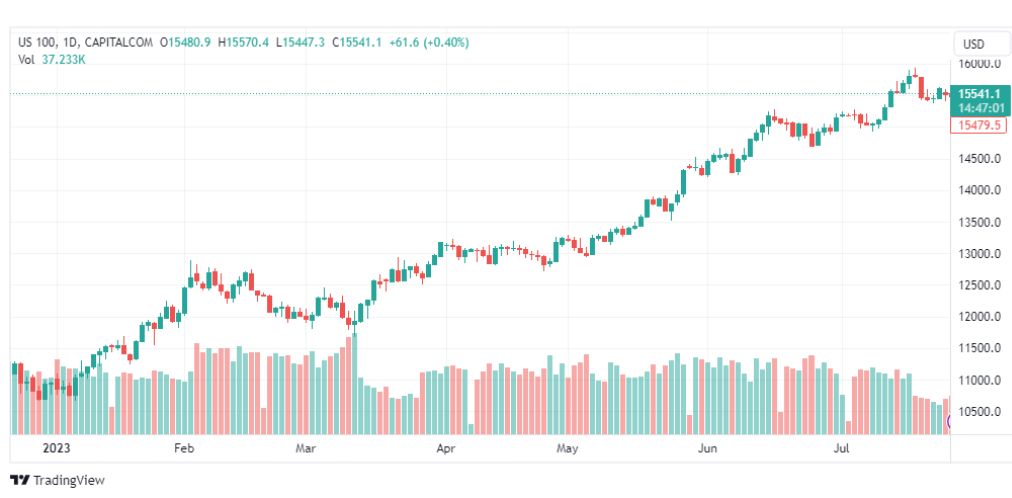Screen dimensions: 1012x498
Task: Click the 13000.0 price scale label
Action: (x=980, y=254)
